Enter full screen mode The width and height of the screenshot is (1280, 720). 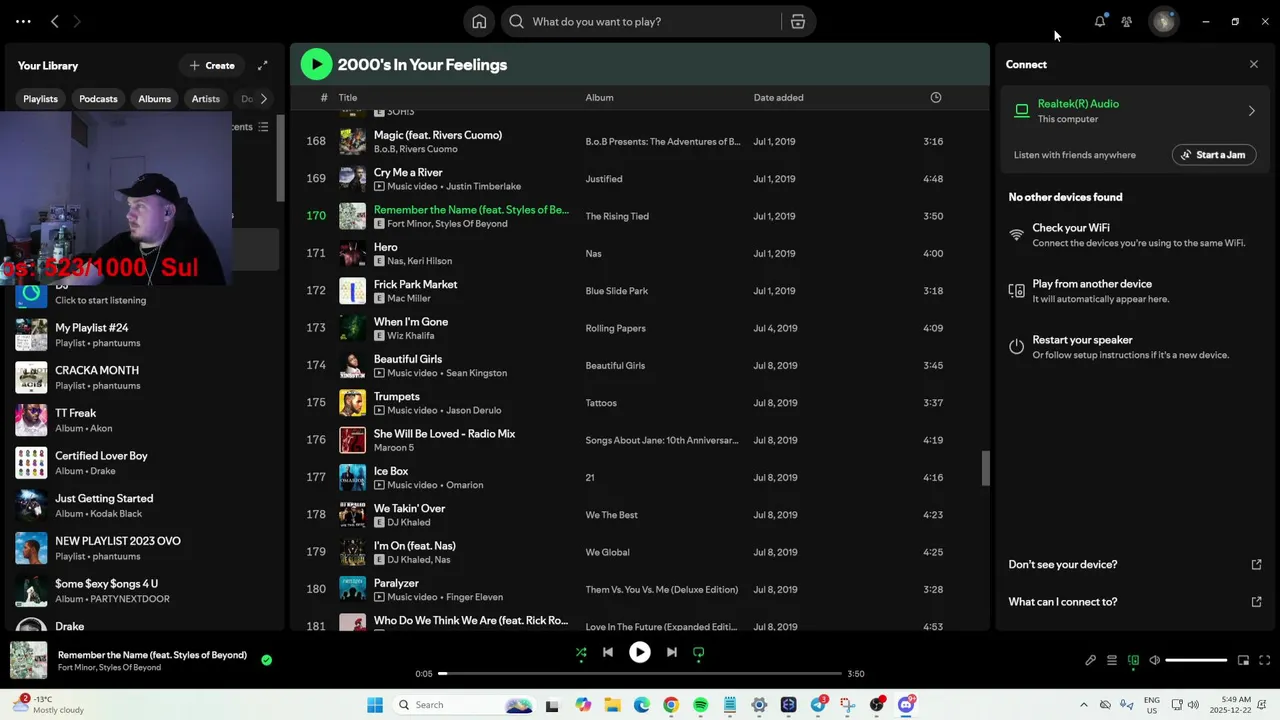coord(1264,660)
